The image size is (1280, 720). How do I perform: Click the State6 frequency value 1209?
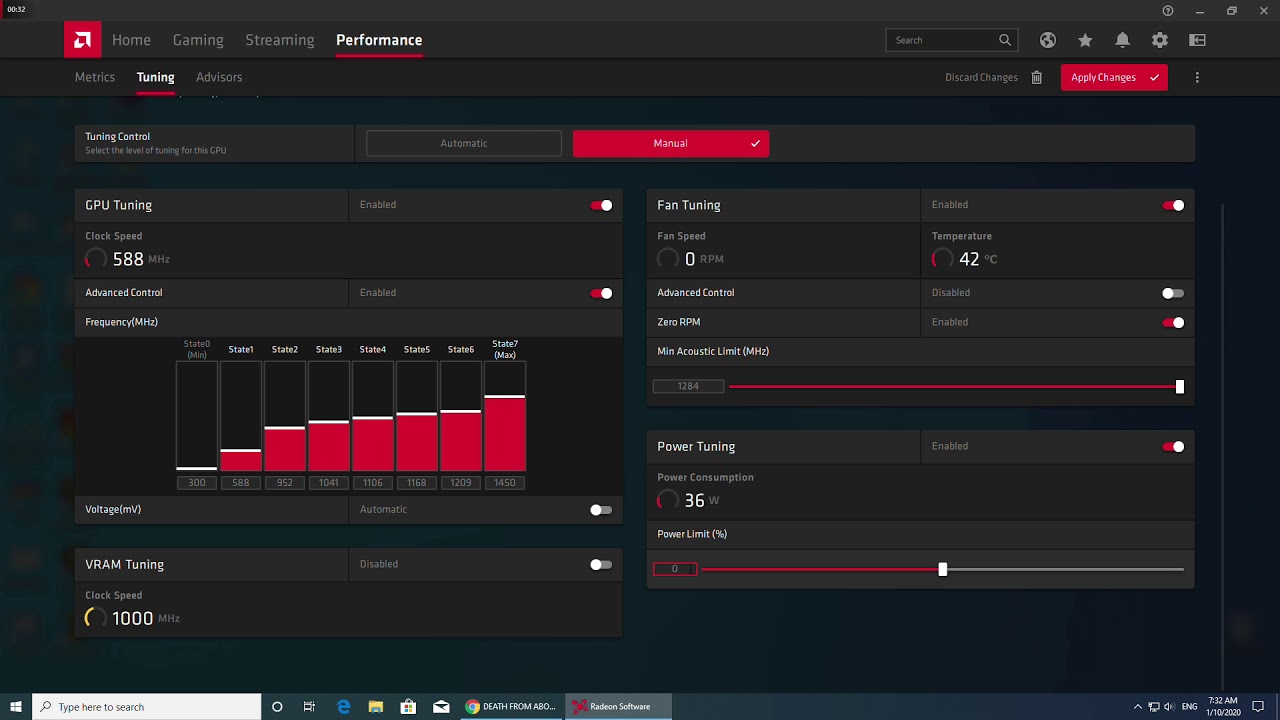461,483
